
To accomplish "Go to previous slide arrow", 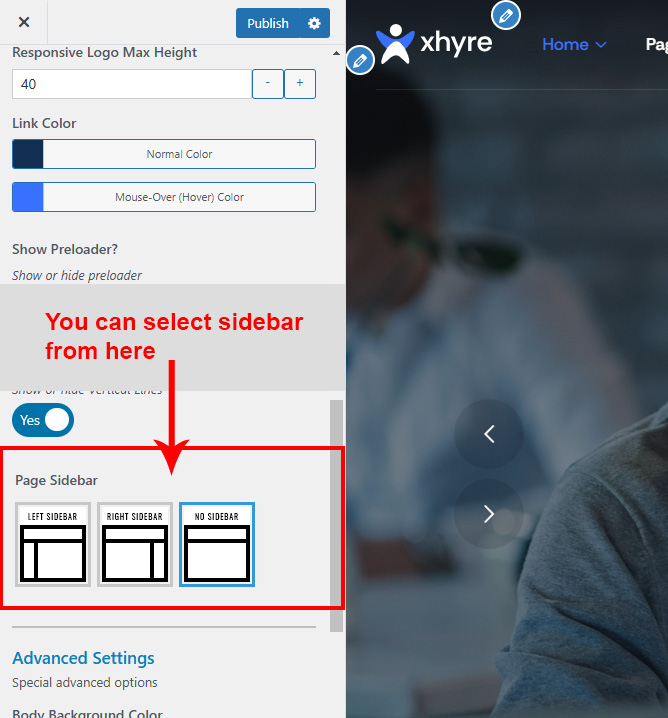I will 489,433.
